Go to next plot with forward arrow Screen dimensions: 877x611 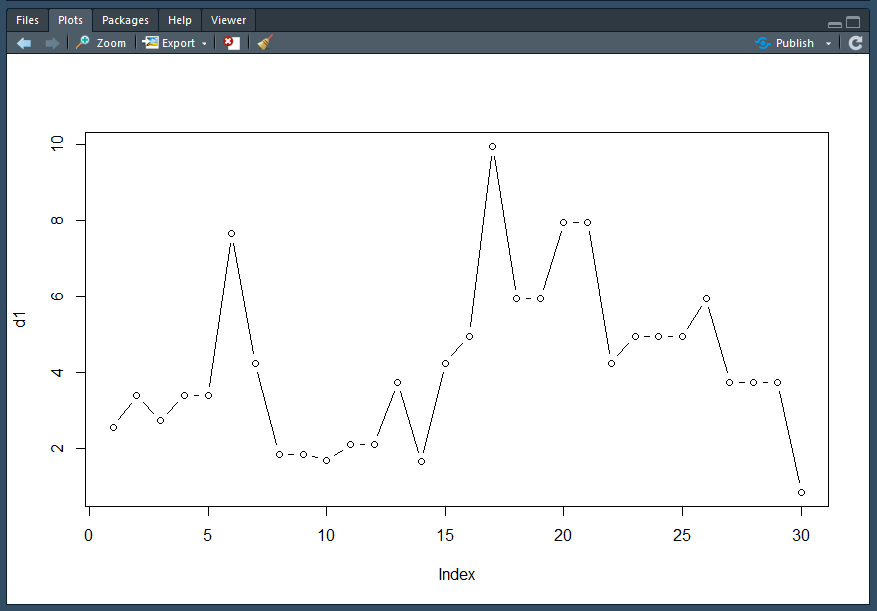(52, 43)
